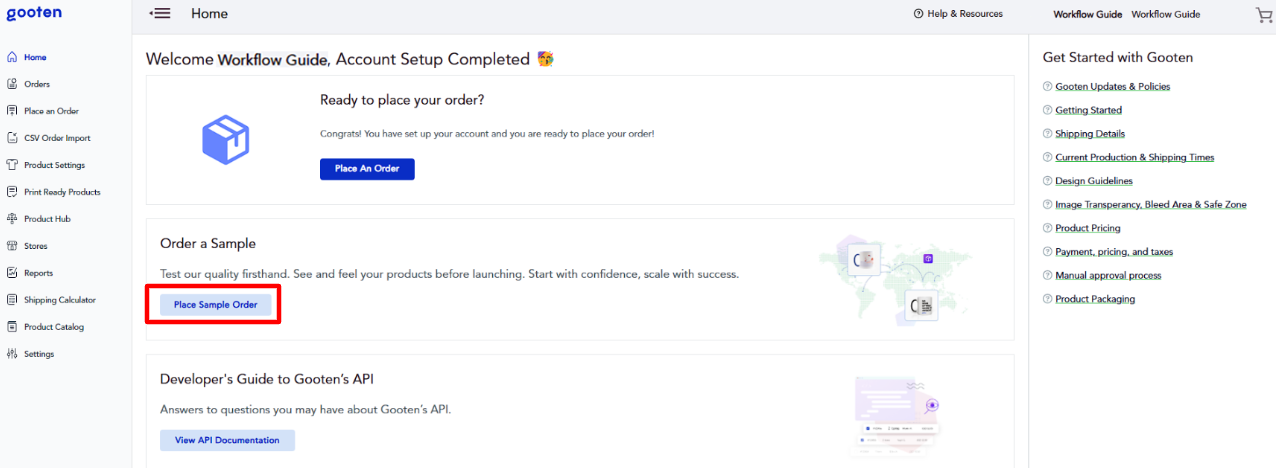The width and height of the screenshot is (1276, 468).
Task: Open the Design Guidelines link
Action: [1094, 181]
